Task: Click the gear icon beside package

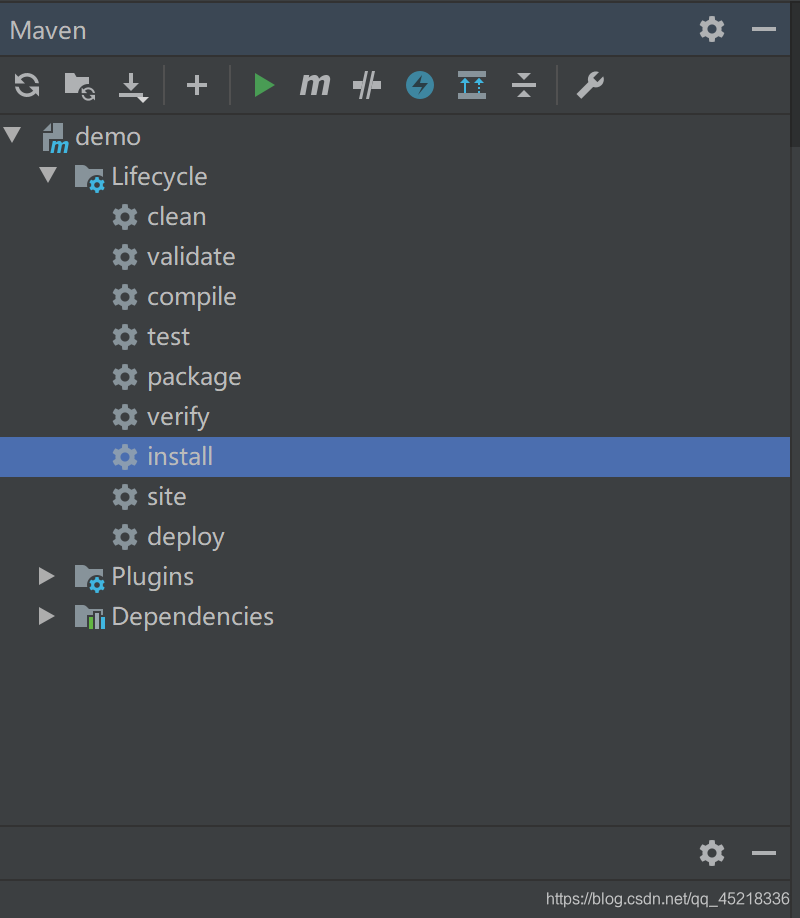Action: point(125,377)
